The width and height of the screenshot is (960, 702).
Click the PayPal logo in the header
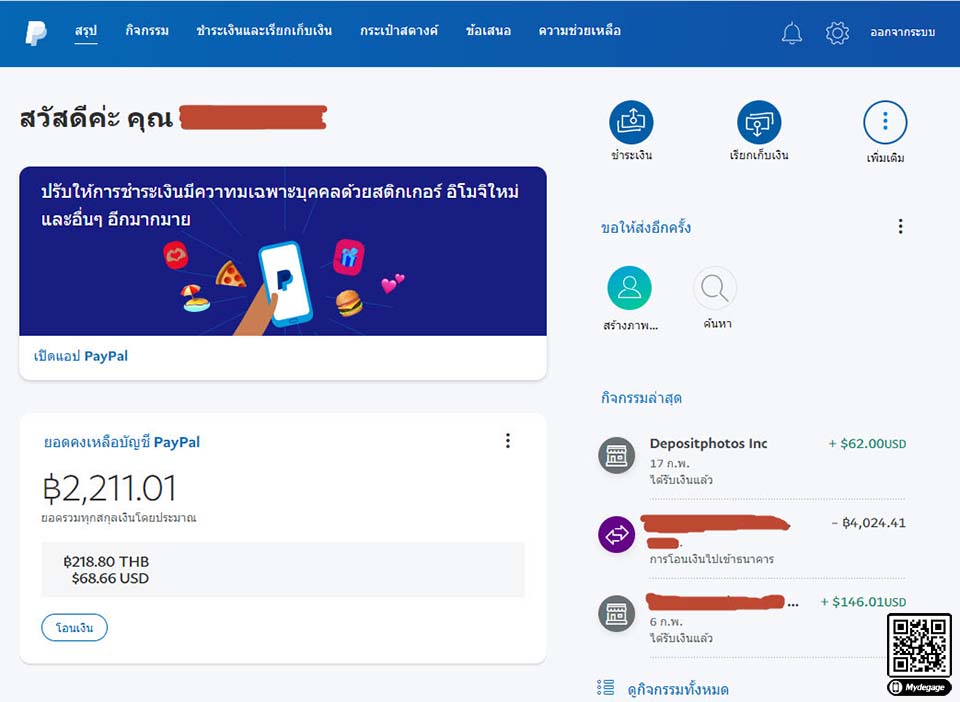pos(36,32)
